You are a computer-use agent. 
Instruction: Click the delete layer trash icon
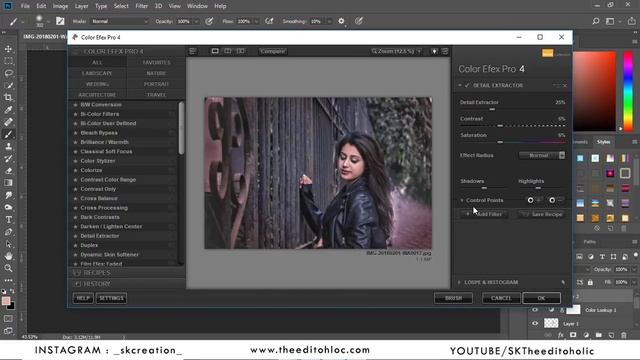point(624,335)
